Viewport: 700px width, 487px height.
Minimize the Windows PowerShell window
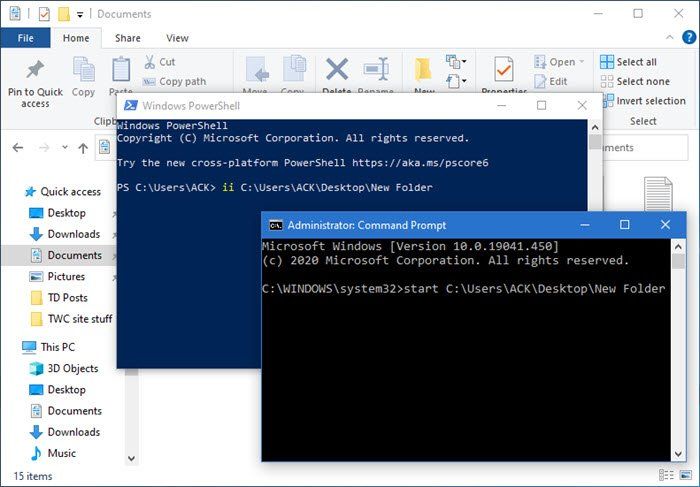pyautogui.click(x=501, y=105)
